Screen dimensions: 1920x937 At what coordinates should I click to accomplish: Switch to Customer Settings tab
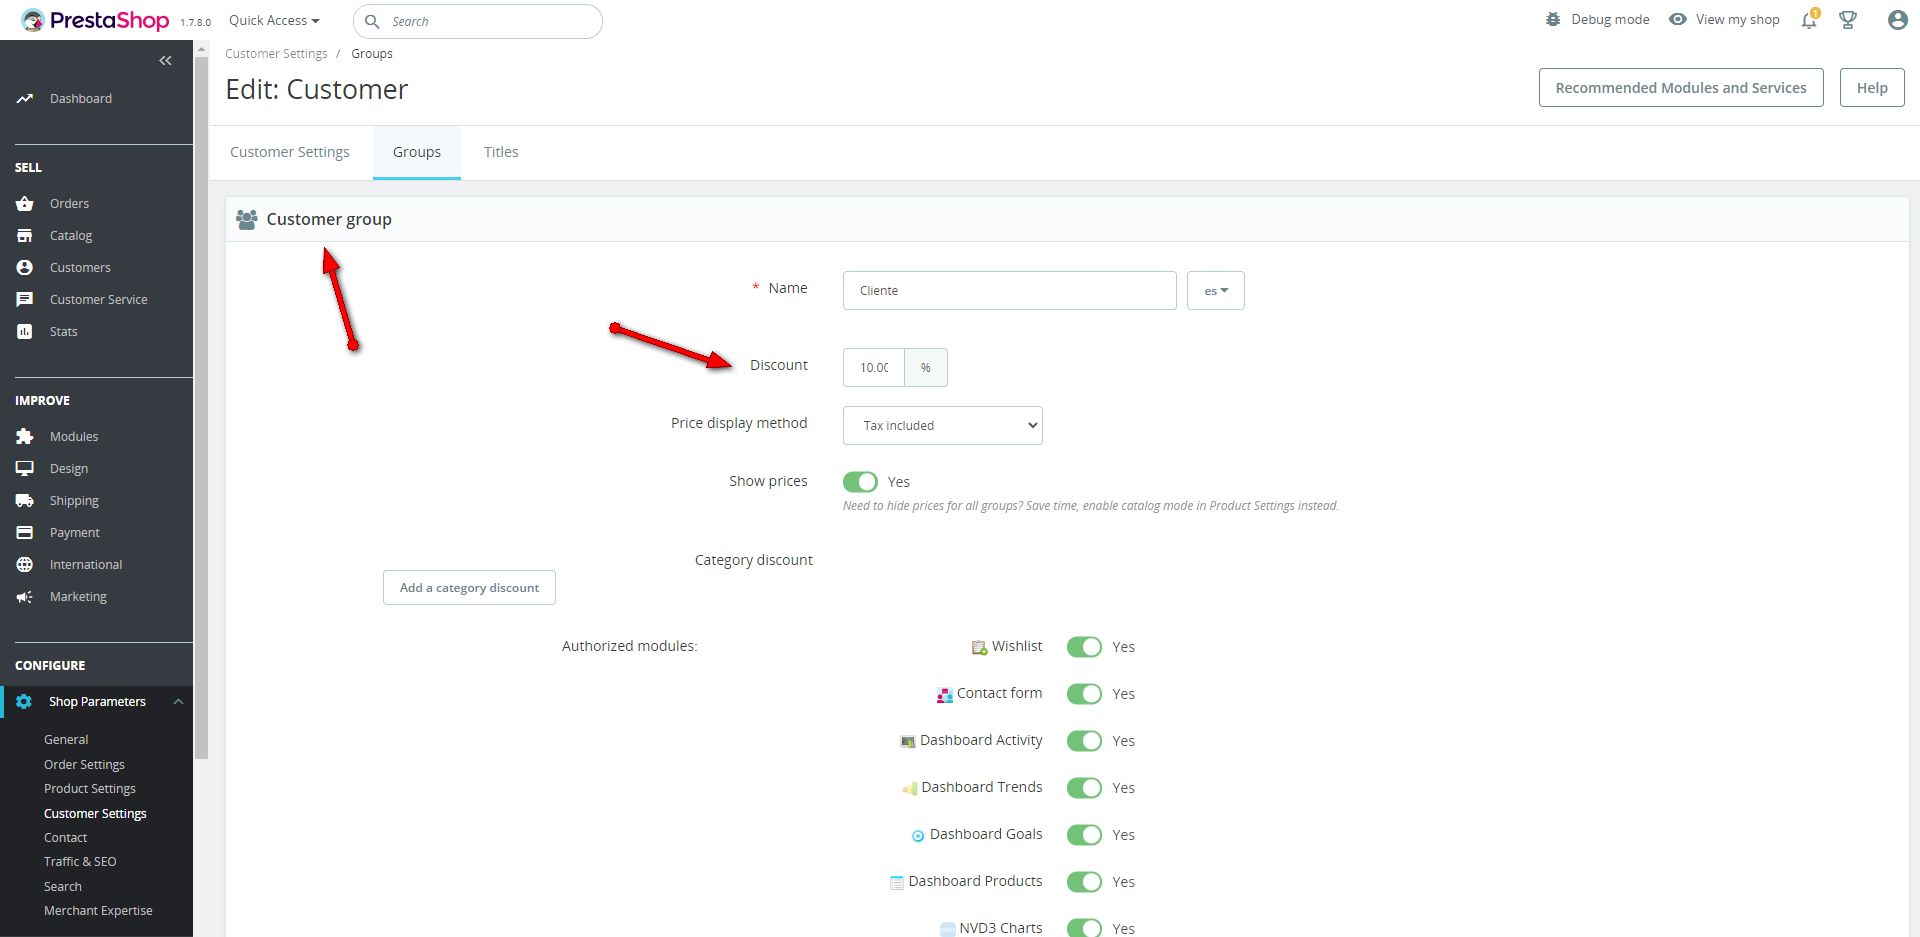[290, 152]
